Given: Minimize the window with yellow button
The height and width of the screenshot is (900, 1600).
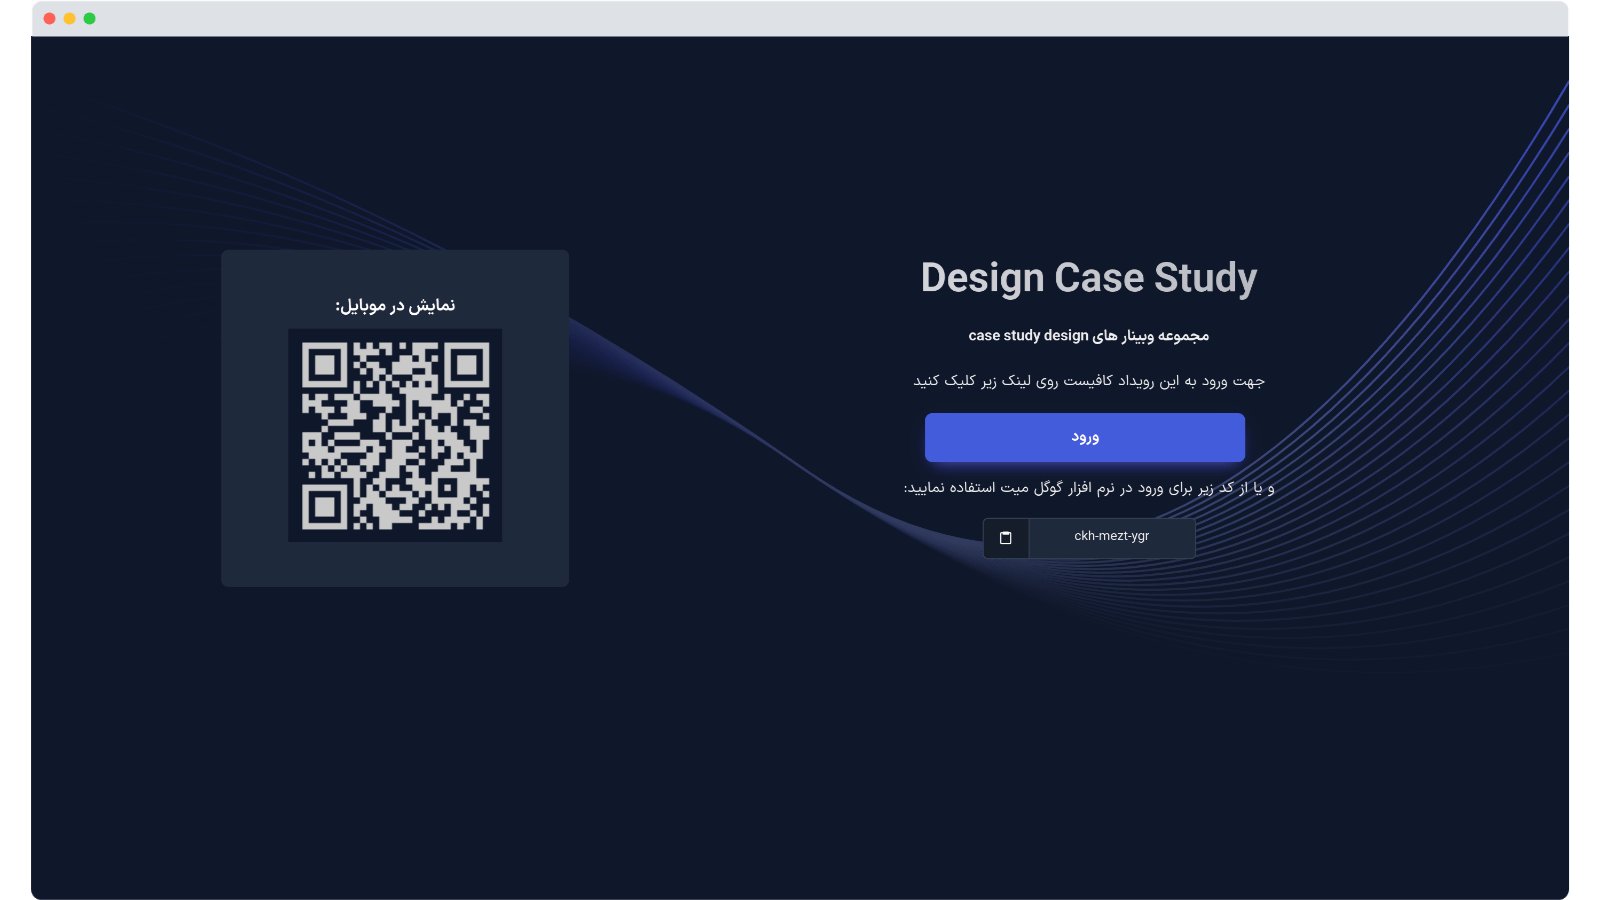Looking at the screenshot, I should point(69,18).
